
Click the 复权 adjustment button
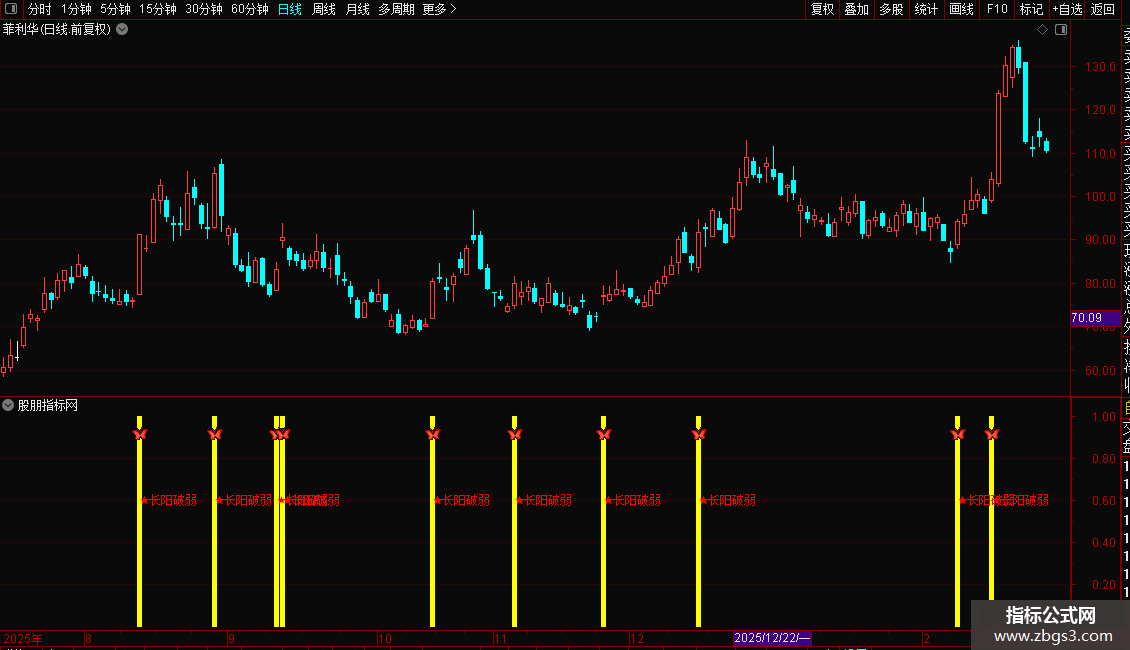[x=822, y=9]
